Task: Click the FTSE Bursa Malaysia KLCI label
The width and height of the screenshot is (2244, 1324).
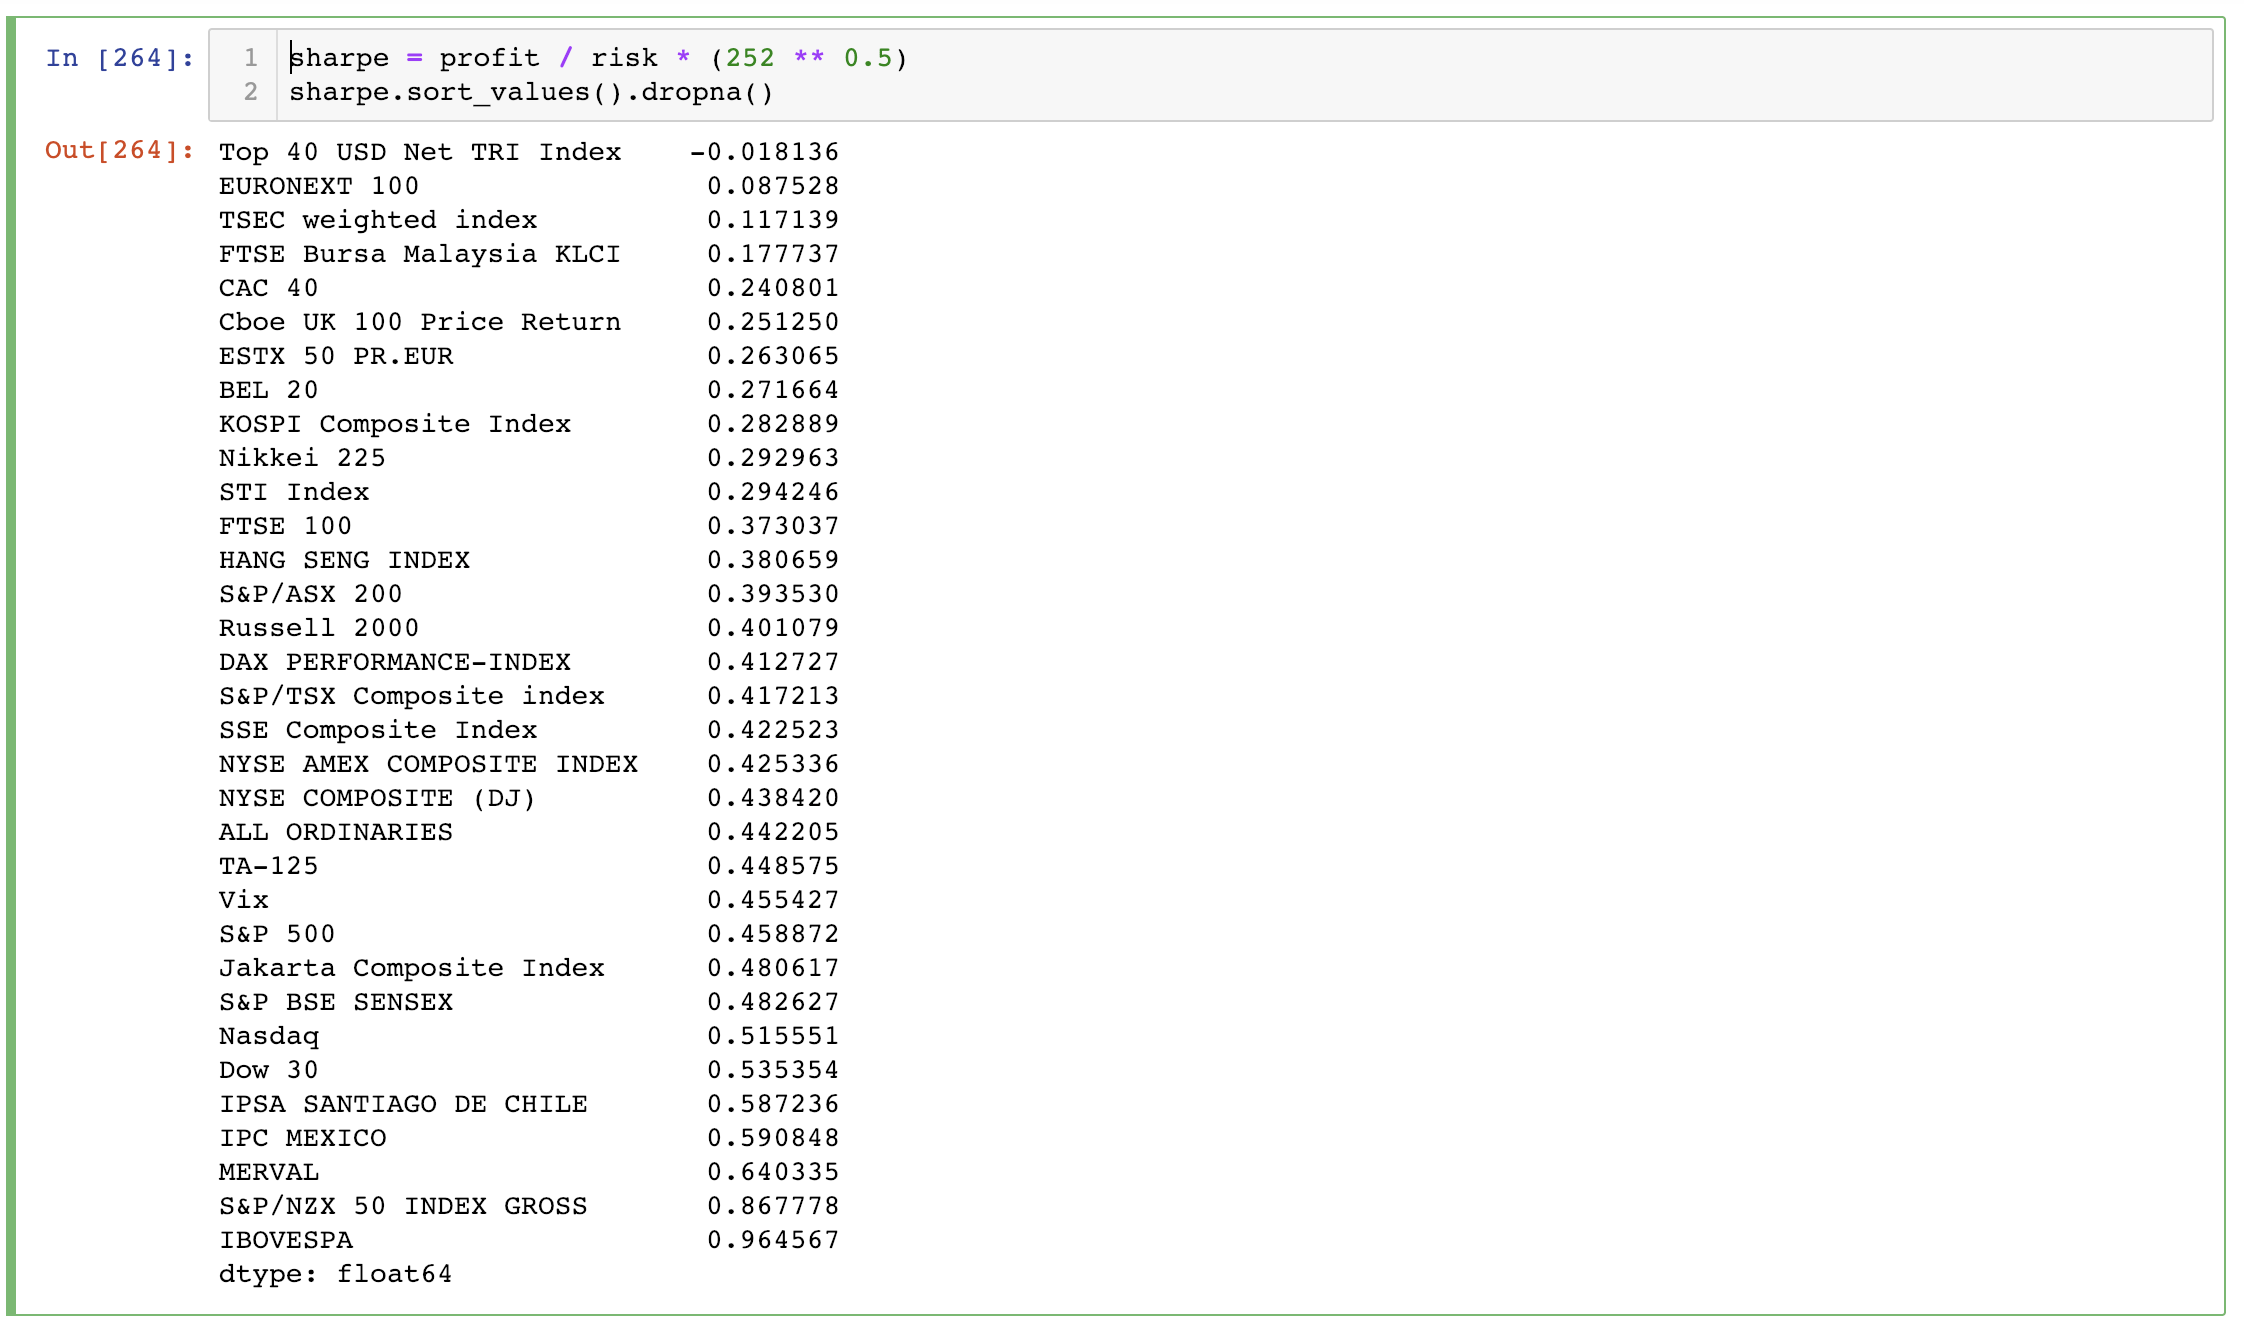Action: 420,254
